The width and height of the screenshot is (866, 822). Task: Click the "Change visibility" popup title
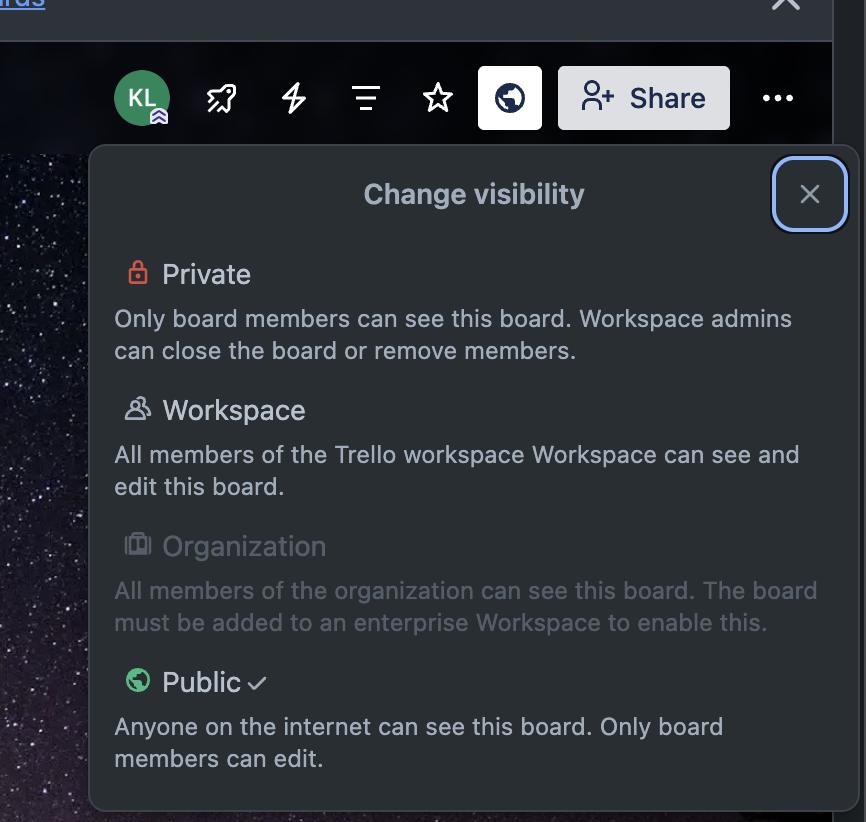473,194
